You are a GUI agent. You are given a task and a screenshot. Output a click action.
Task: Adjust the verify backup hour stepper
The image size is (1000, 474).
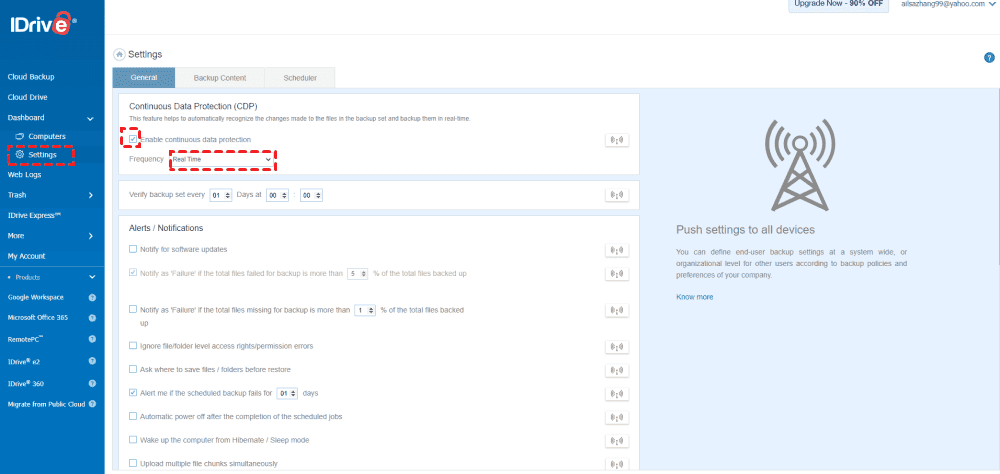point(278,195)
